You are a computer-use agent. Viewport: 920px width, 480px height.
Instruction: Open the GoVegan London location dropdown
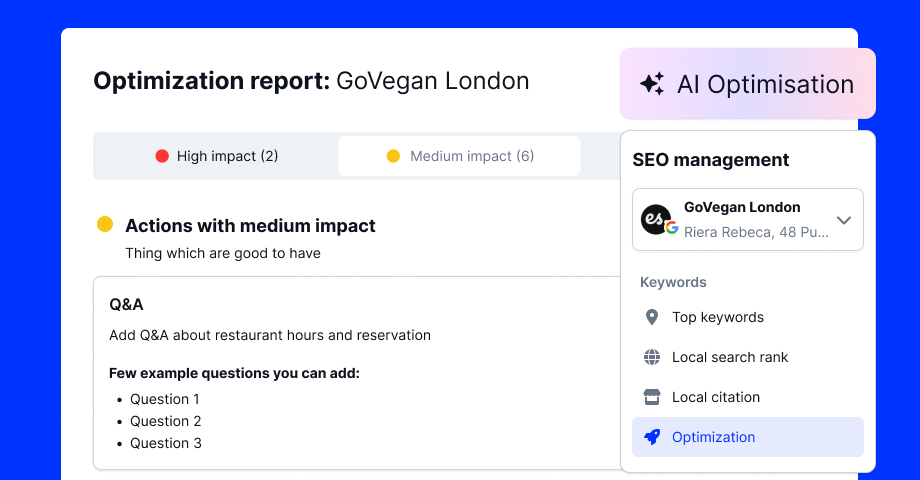coord(747,219)
